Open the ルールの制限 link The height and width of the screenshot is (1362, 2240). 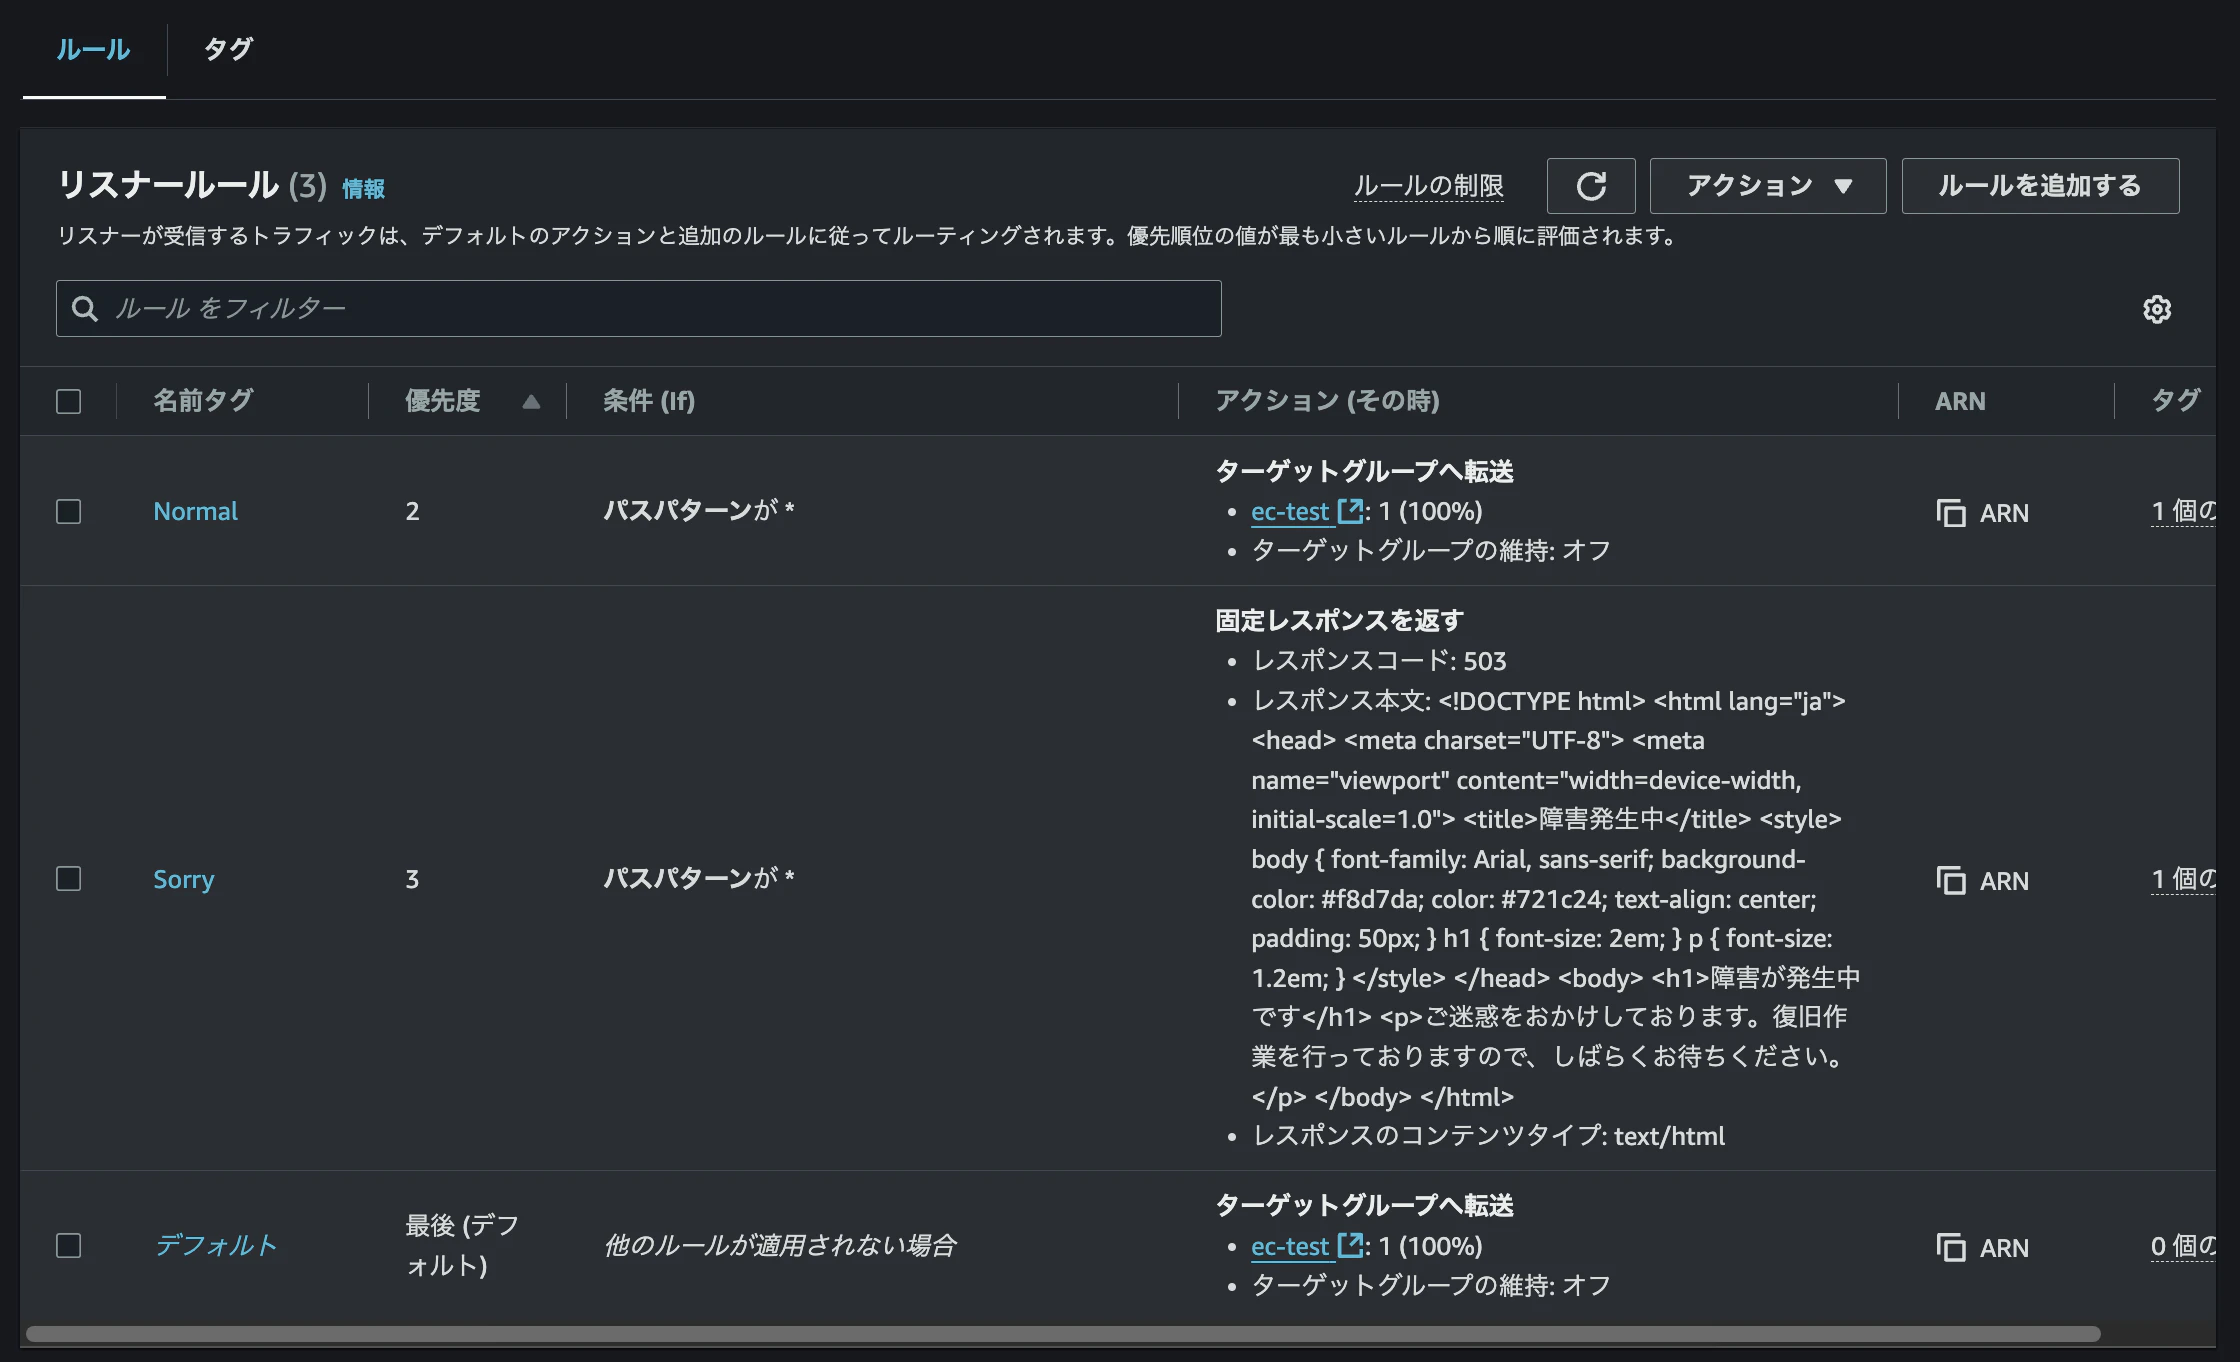tap(1428, 186)
